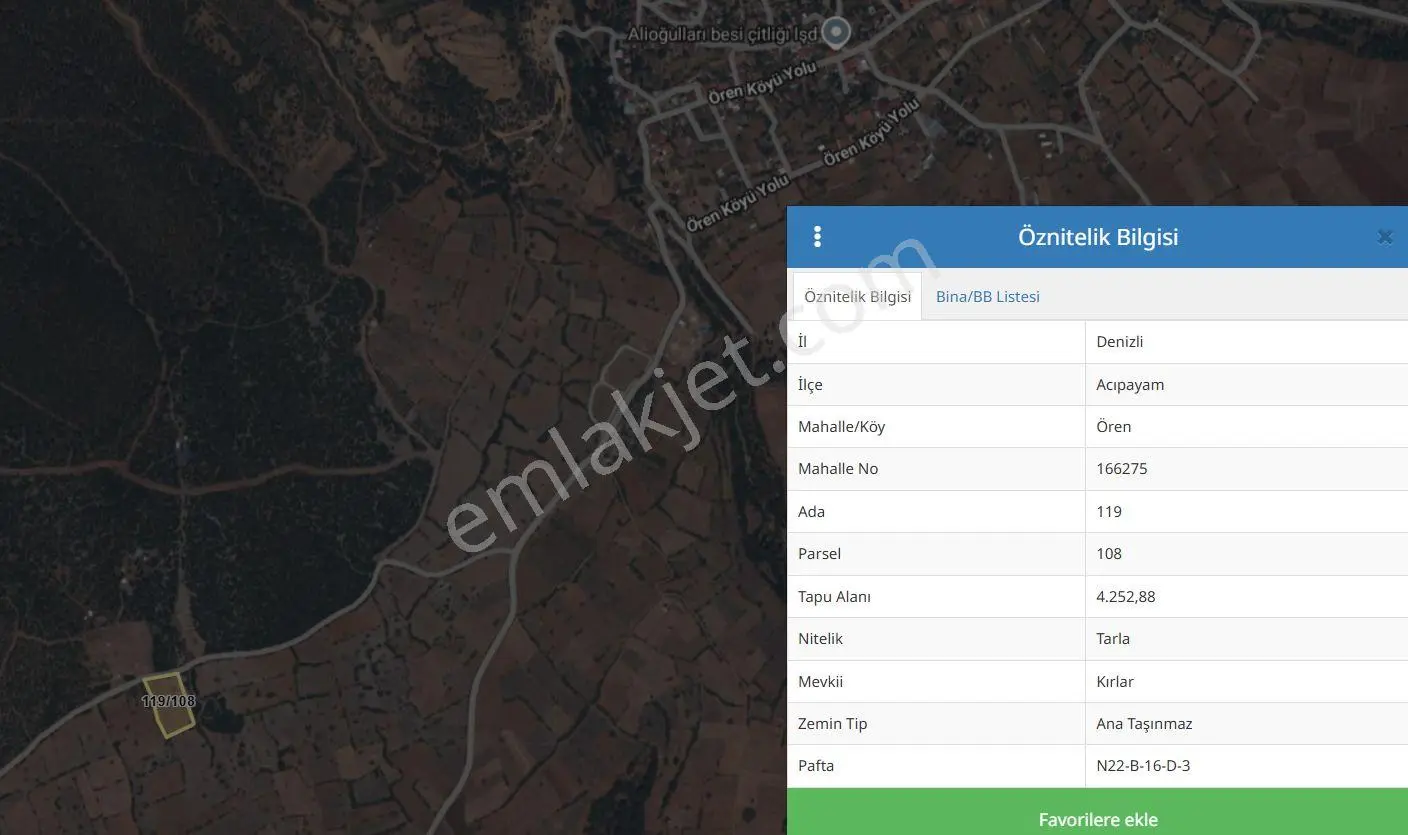The width and height of the screenshot is (1408, 835).
Task: Click the Pafta value N22-B-16-D-3
Action: 1246,766
